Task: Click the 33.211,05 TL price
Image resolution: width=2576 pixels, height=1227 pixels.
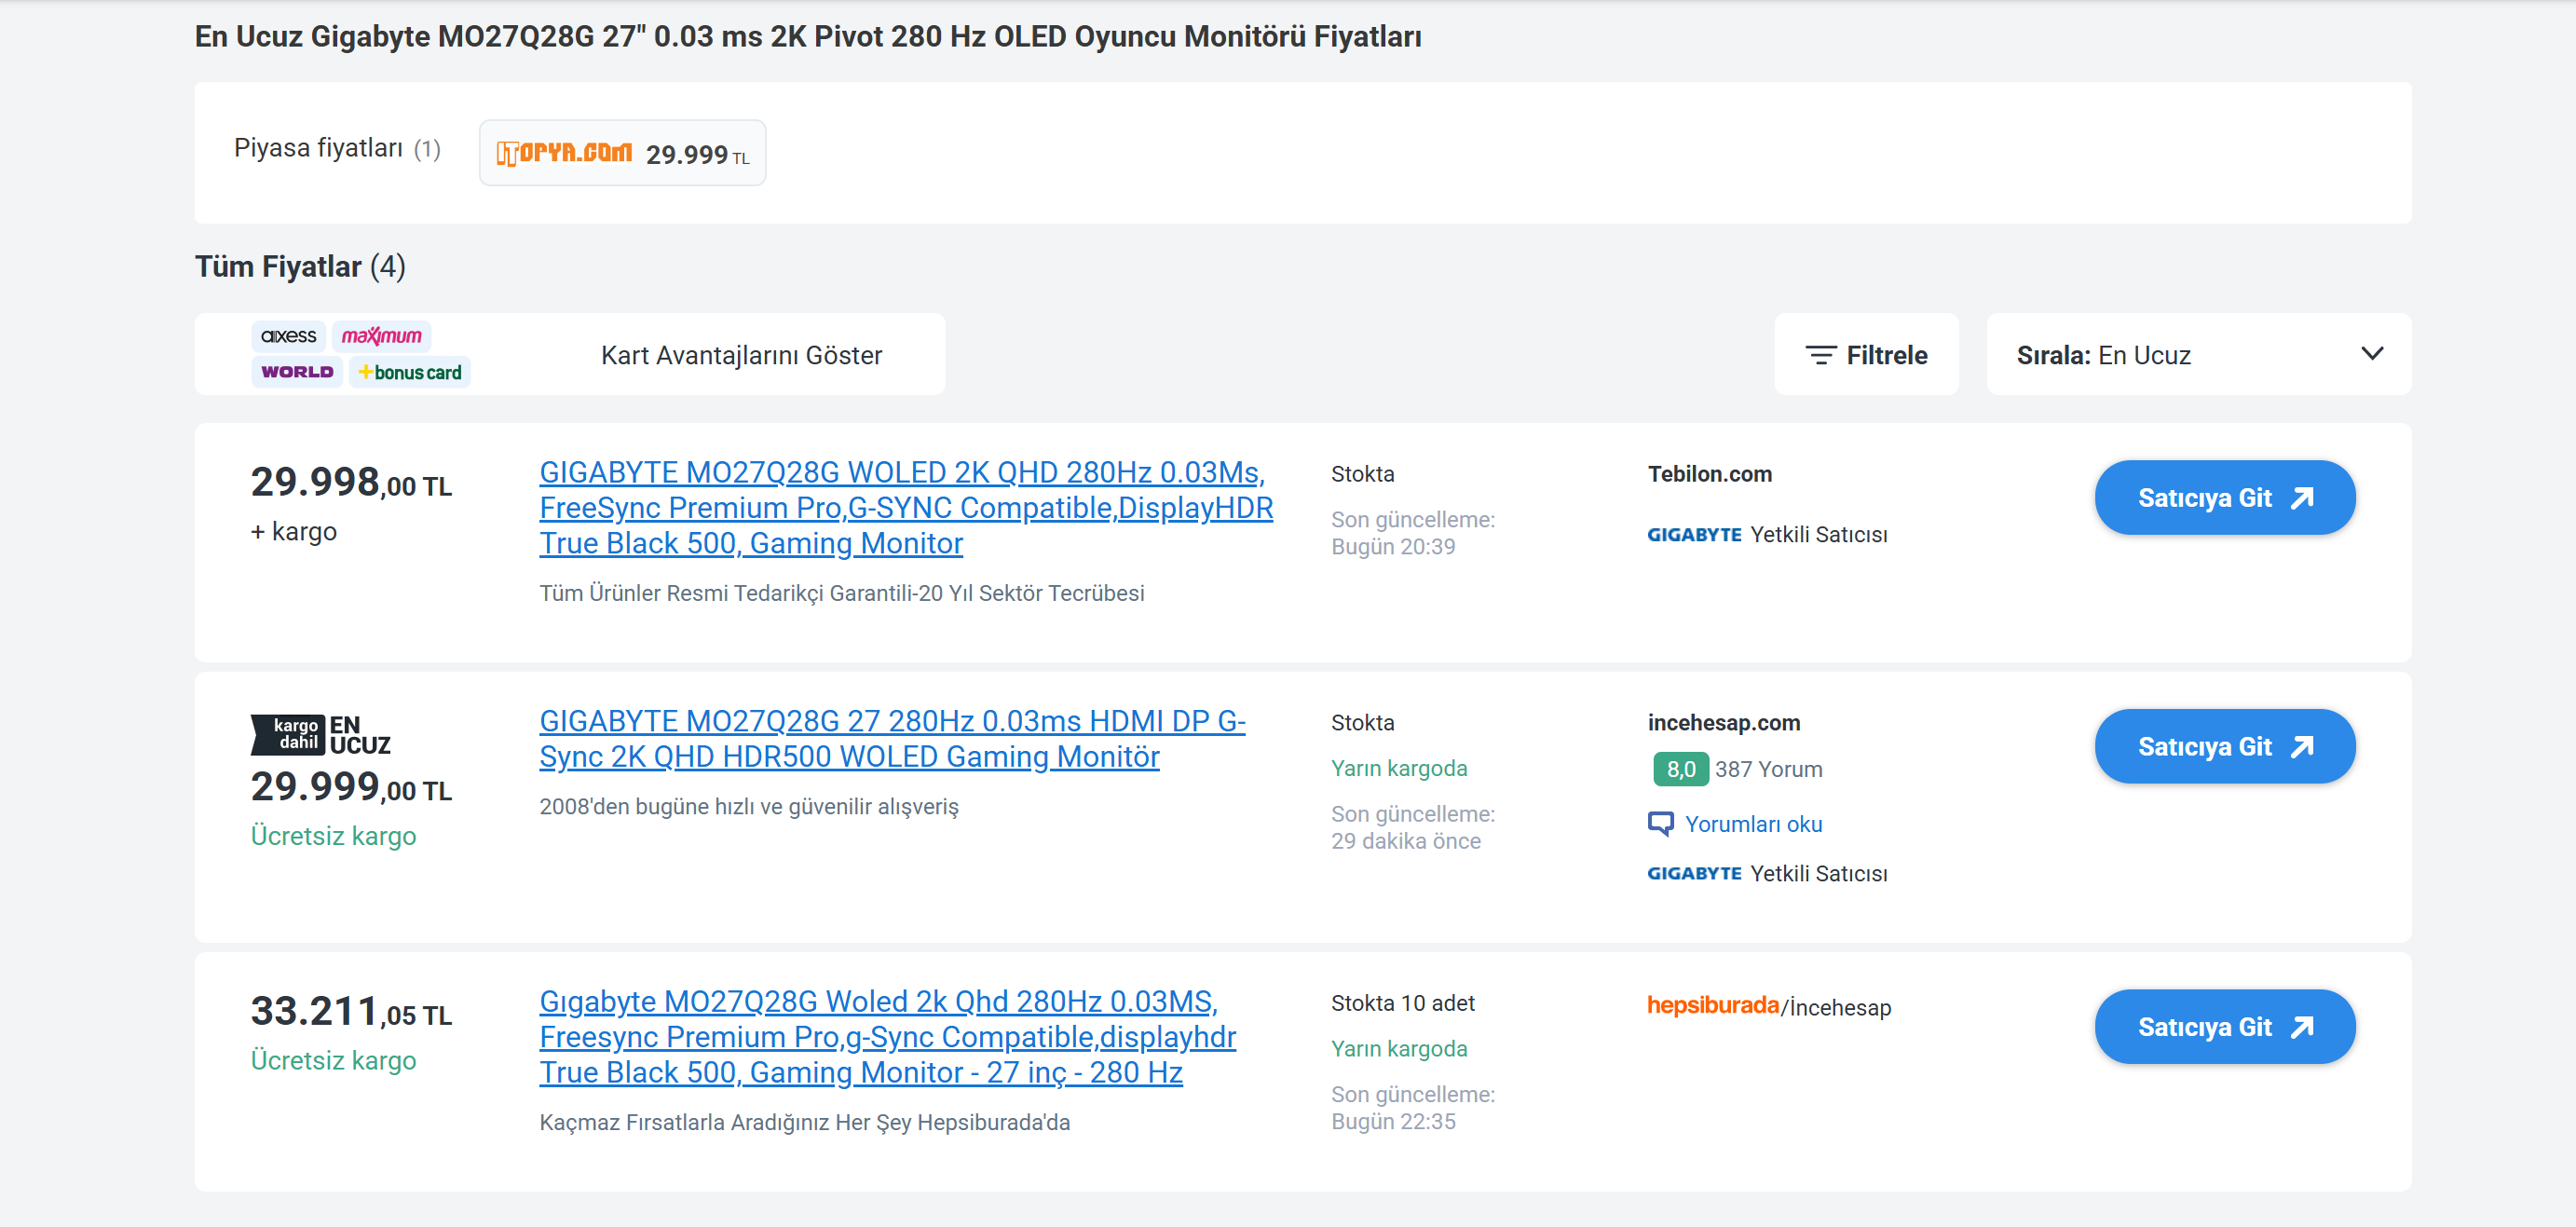Action: pyautogui.click(x=351, y=1012)
